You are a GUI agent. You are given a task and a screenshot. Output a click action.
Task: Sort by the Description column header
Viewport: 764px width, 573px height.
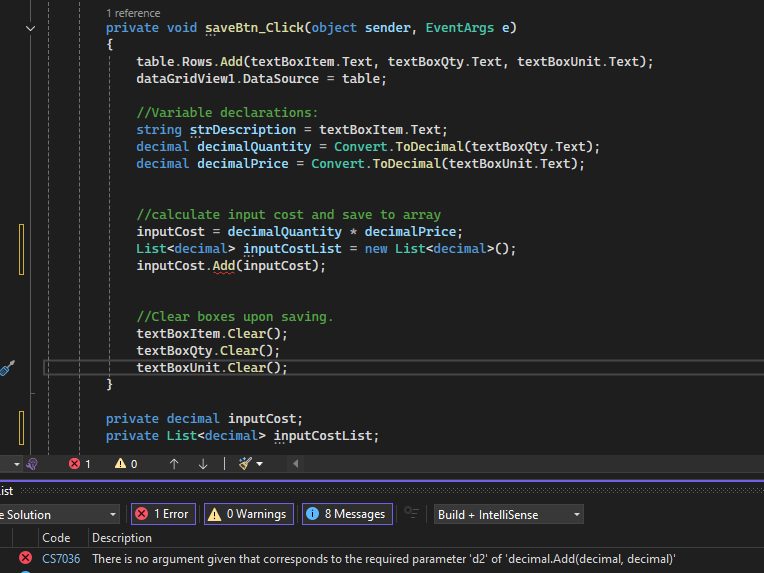[x=122, y=538]
